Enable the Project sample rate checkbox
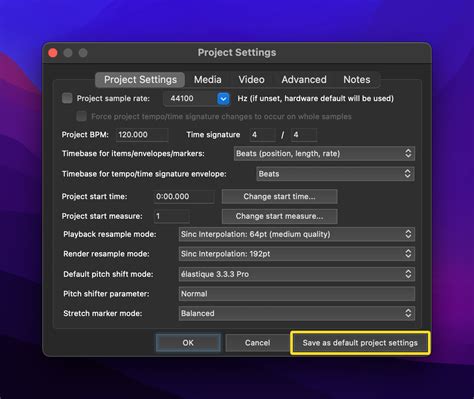The image size is (474, 399). 67,98
